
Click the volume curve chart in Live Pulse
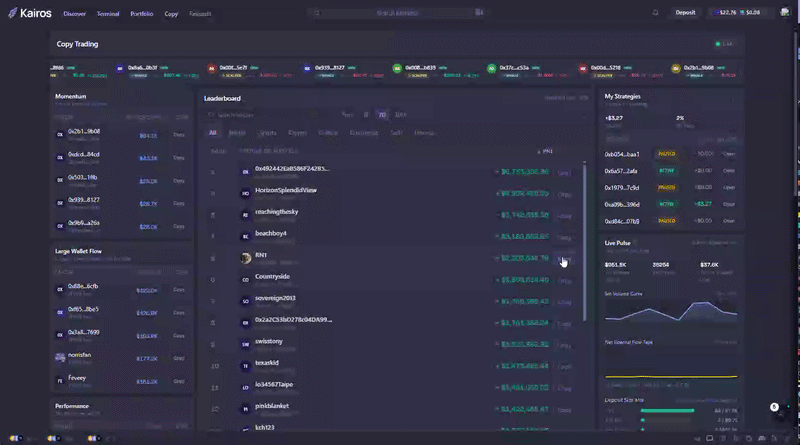click(671, 310)
